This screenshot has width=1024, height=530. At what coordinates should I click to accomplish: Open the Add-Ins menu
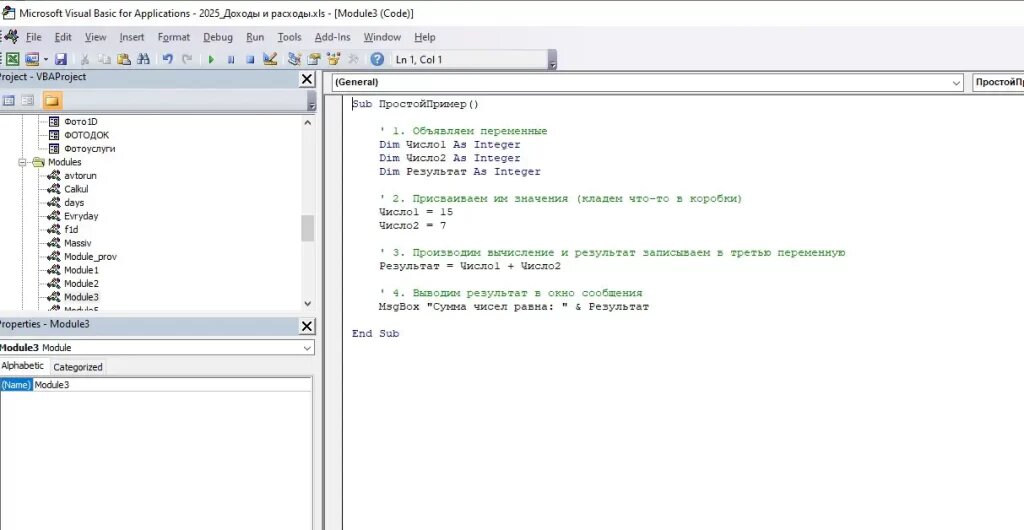332,37
